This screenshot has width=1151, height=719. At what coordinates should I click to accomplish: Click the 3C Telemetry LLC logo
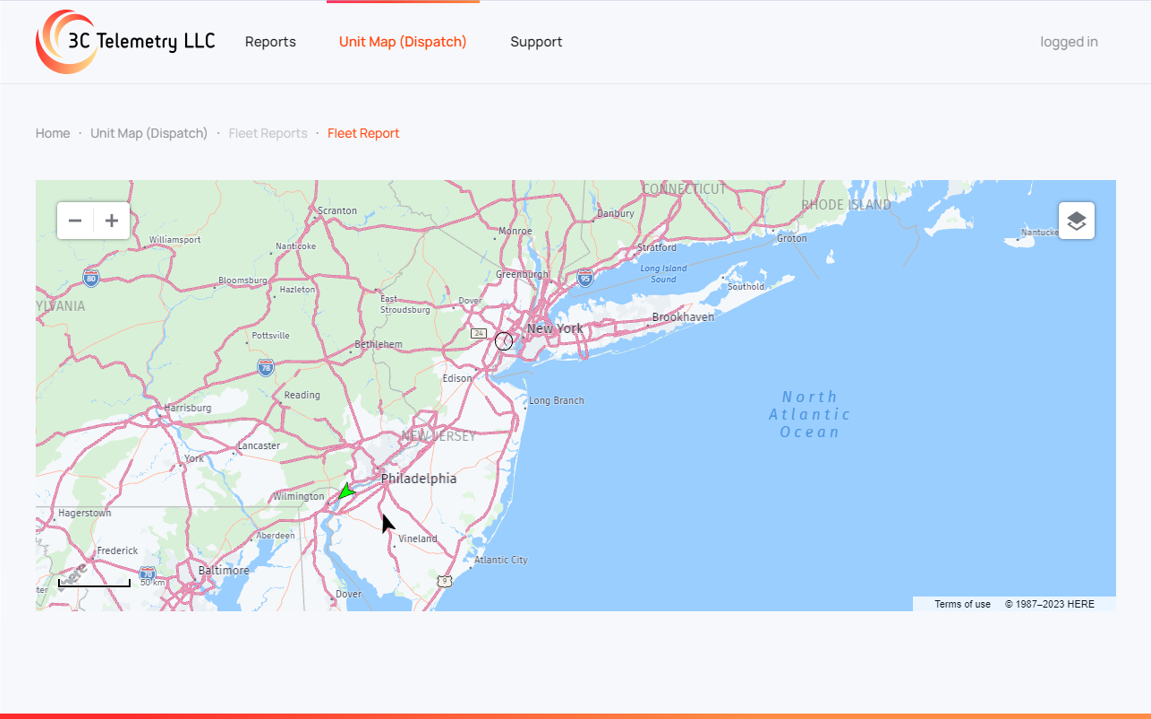pos(125,42)
